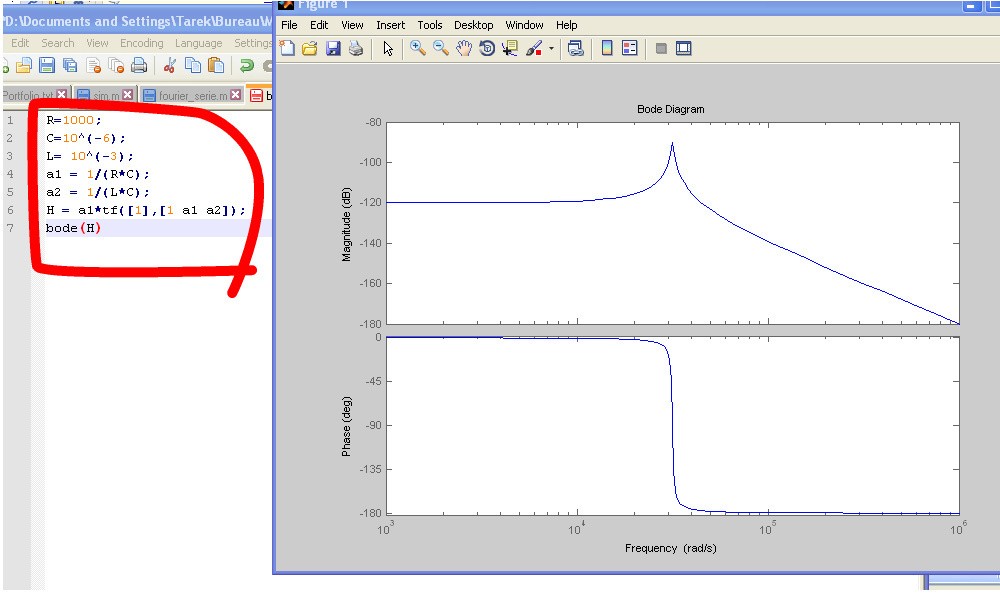Screen dimensions: 1000x600
Task: Click the Save icon in Notepad++ toolbar
Action: click(x=46, y=66)
